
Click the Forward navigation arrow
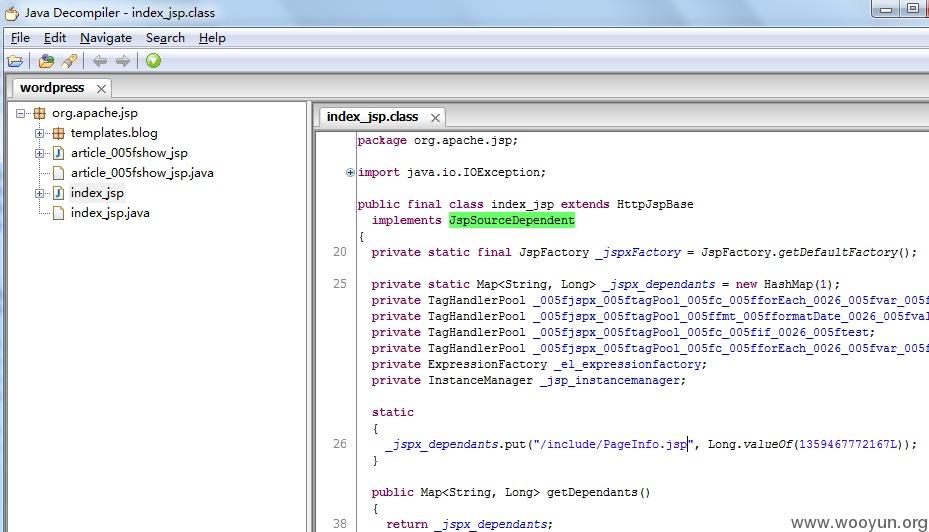[123, 61]
